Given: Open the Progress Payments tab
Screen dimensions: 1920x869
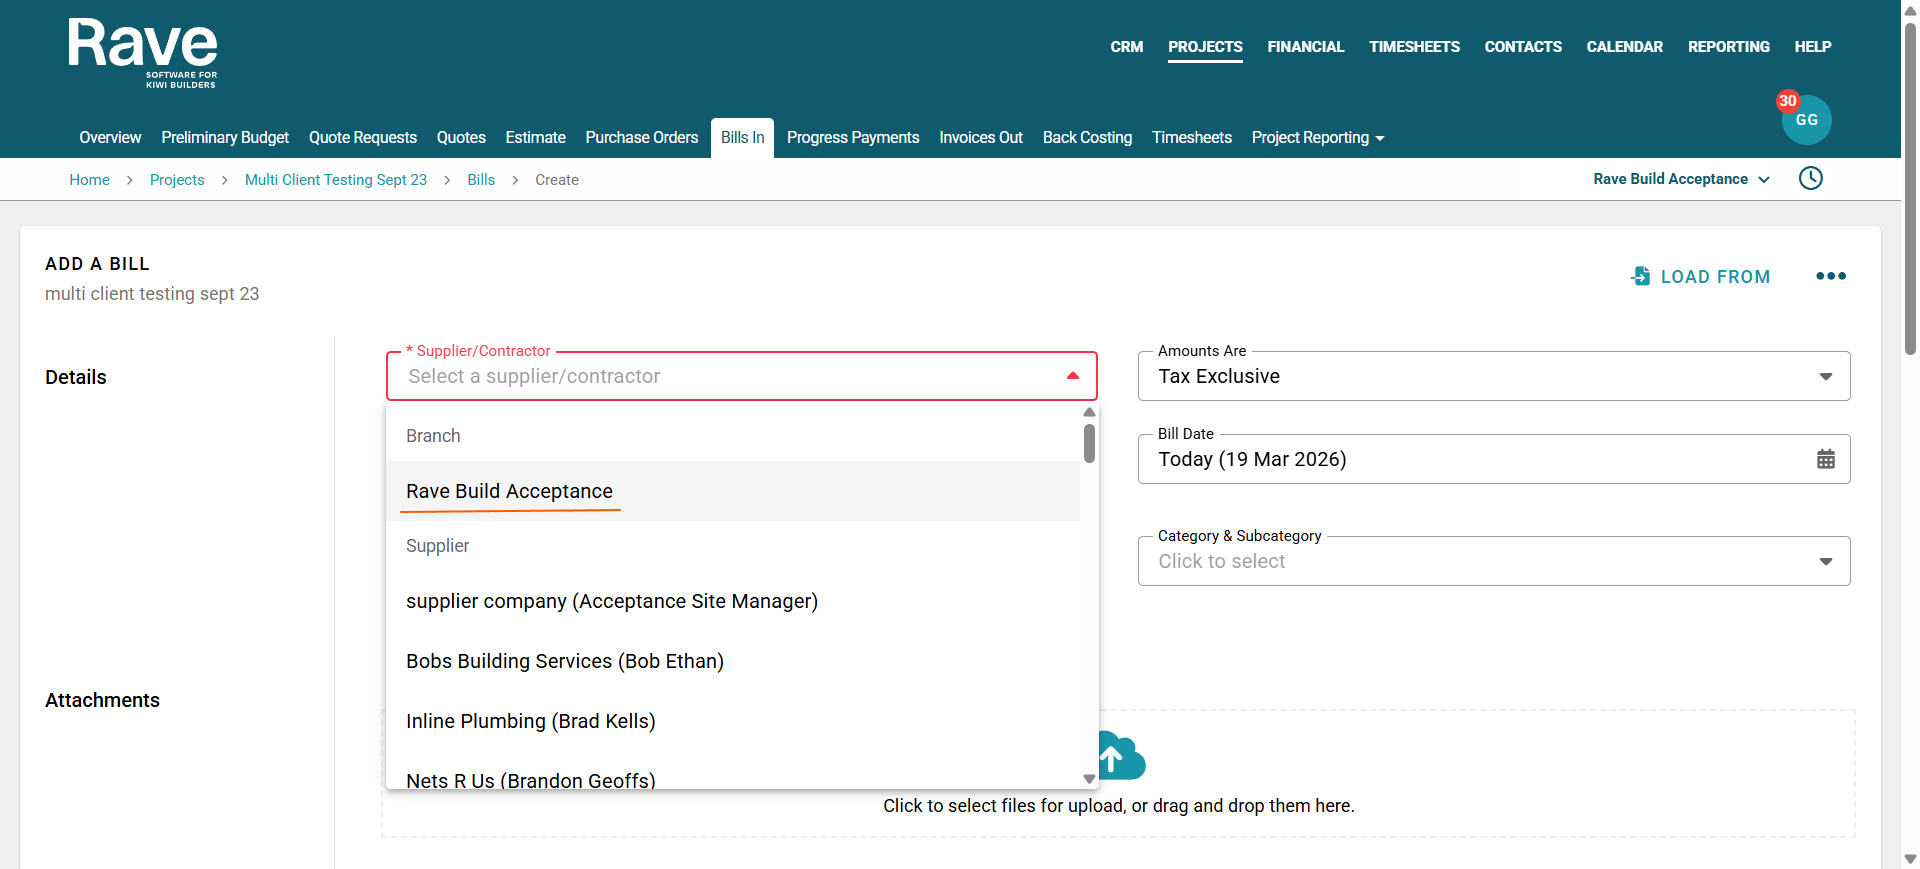Looking at the screenshot, I should point(852,138).
